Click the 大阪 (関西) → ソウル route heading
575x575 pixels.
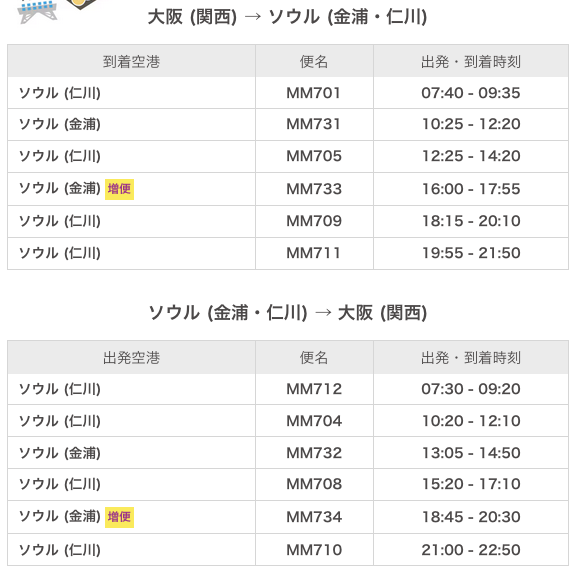coord(287,17)
